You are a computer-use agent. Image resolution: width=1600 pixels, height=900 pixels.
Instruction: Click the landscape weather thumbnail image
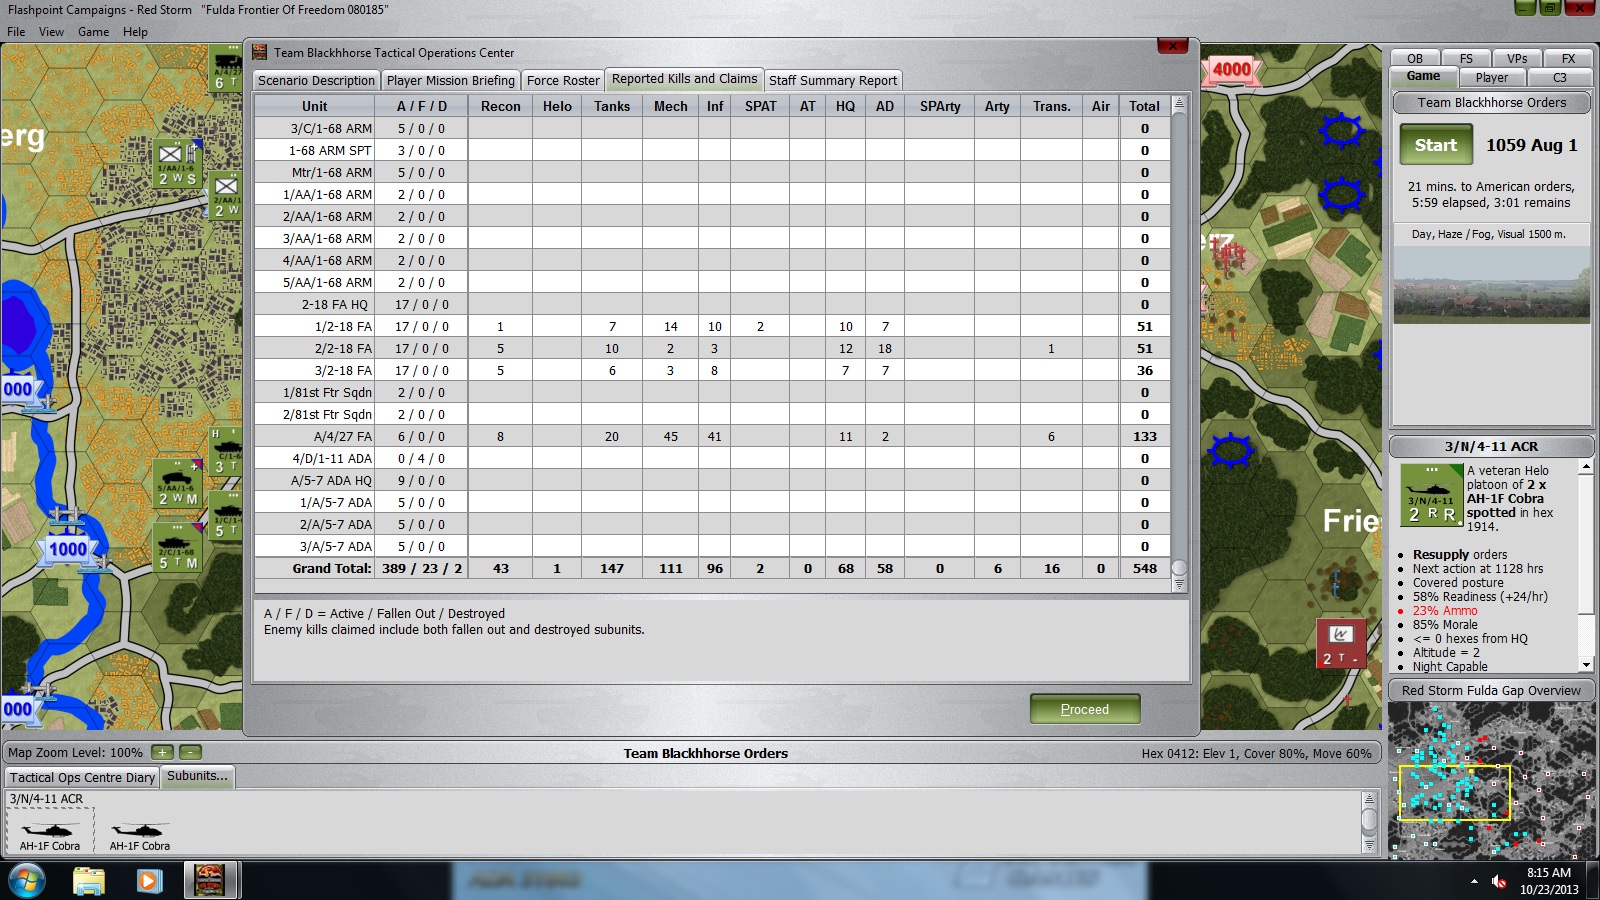click(1491, 285)
